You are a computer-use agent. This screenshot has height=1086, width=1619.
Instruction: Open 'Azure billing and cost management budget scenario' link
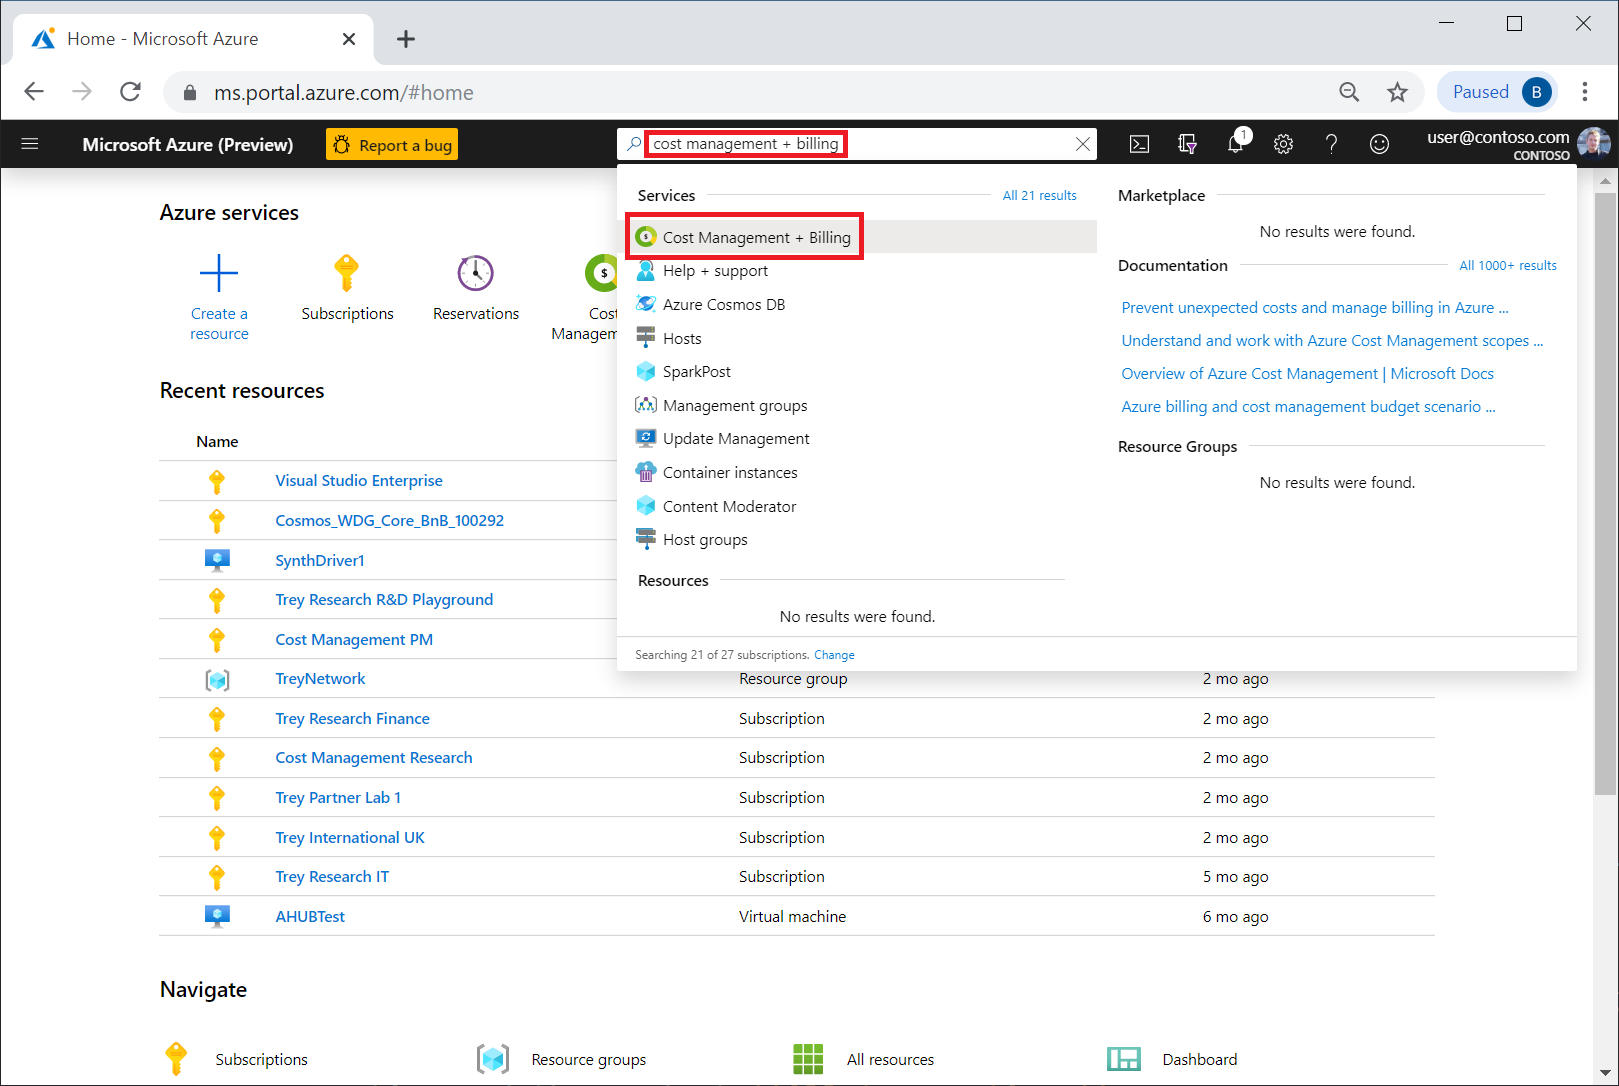[x=1308, y=407]
